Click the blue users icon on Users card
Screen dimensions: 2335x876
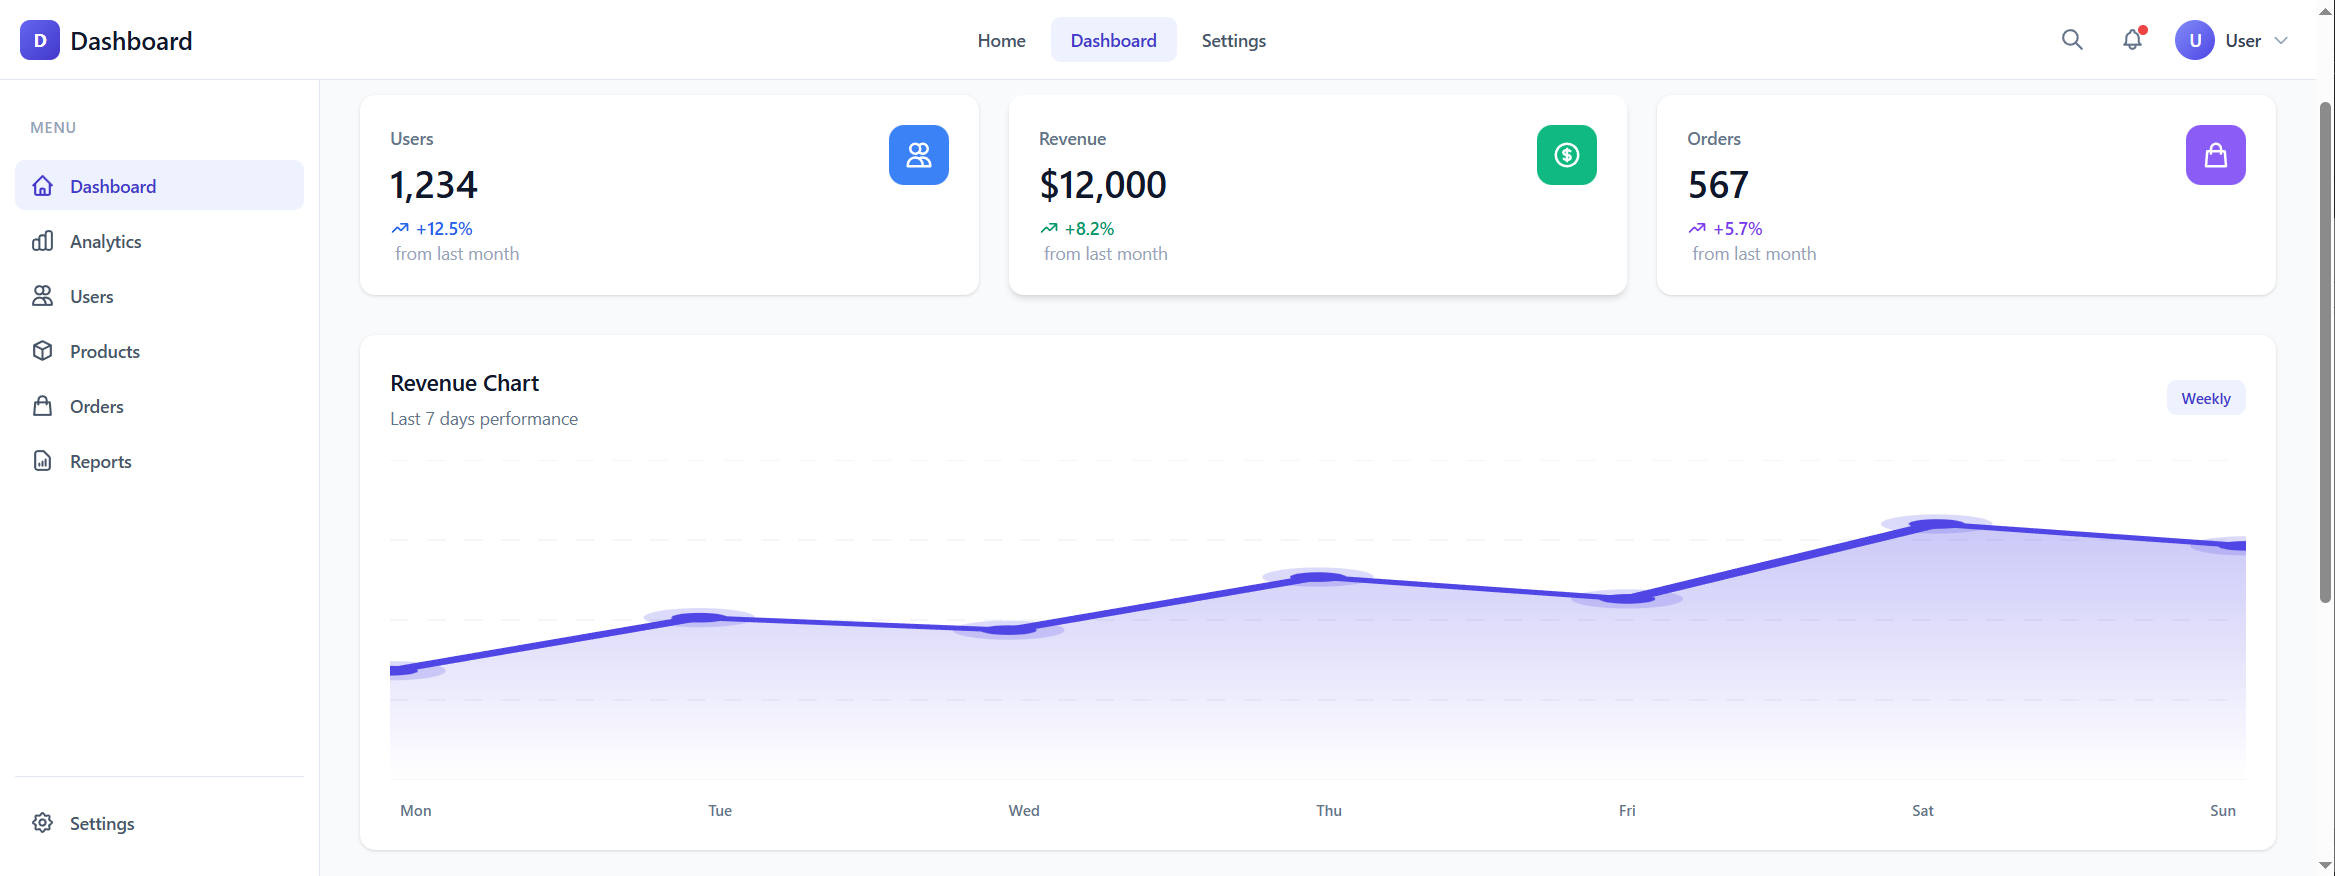coord(919,155)
